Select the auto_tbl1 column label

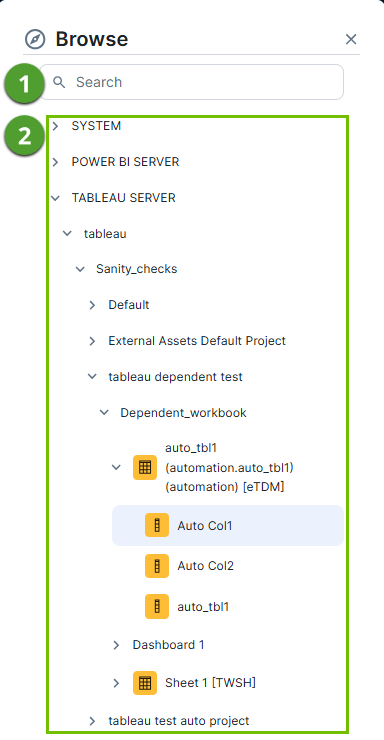tap(203, 607)
